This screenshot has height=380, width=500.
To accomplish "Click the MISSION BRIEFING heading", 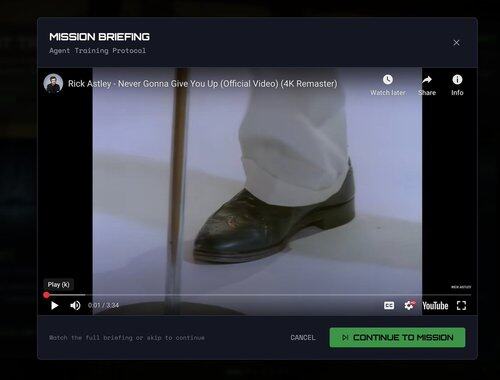I will click(99, 37).
